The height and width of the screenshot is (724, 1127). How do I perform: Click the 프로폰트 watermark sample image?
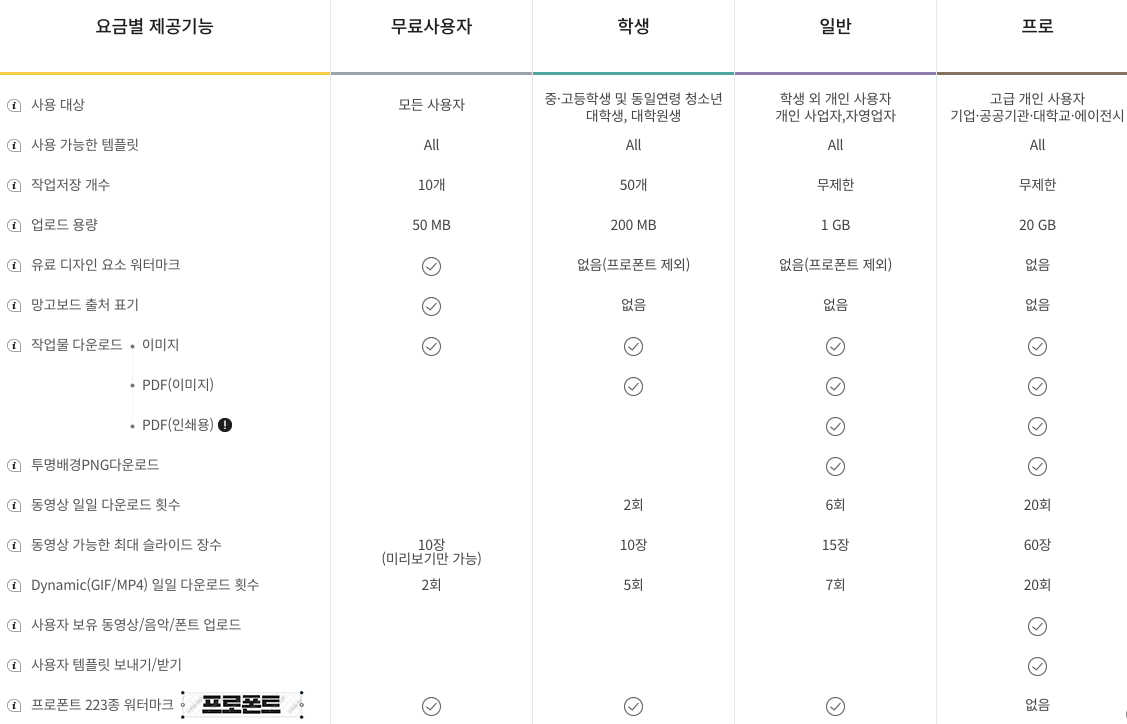pos(242,705)
